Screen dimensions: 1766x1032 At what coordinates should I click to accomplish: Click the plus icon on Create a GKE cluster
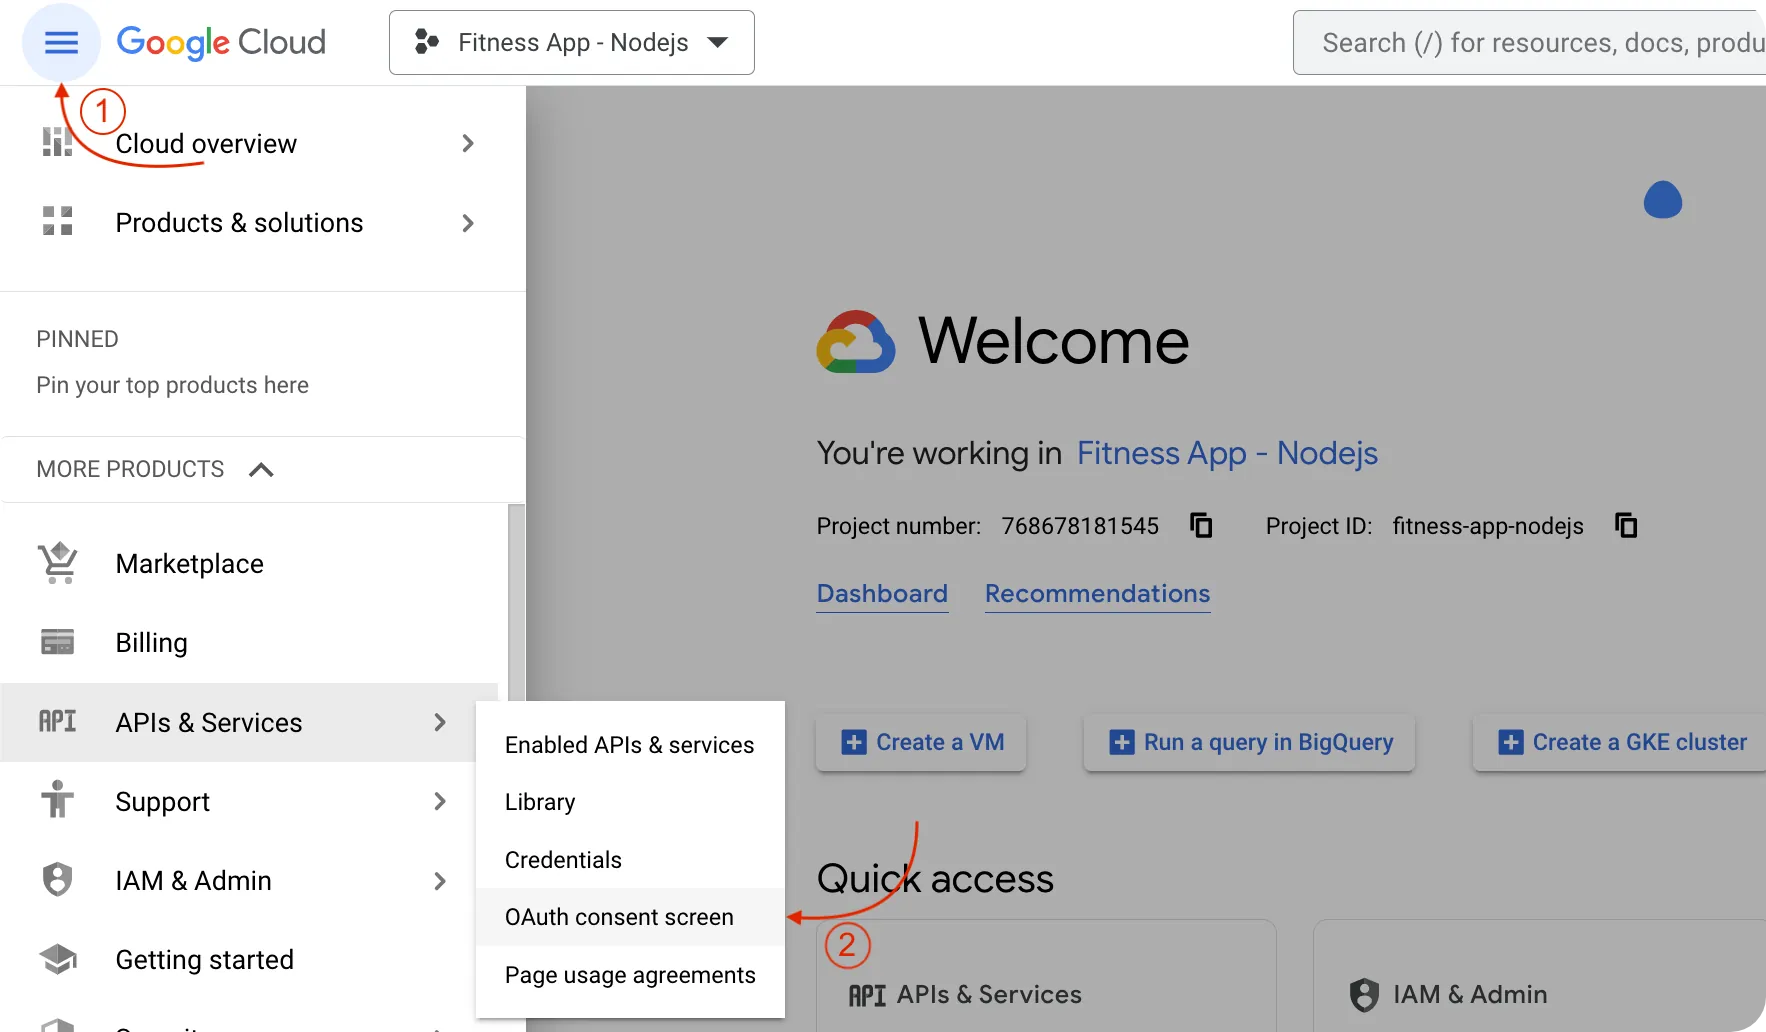pos(1511,742)
